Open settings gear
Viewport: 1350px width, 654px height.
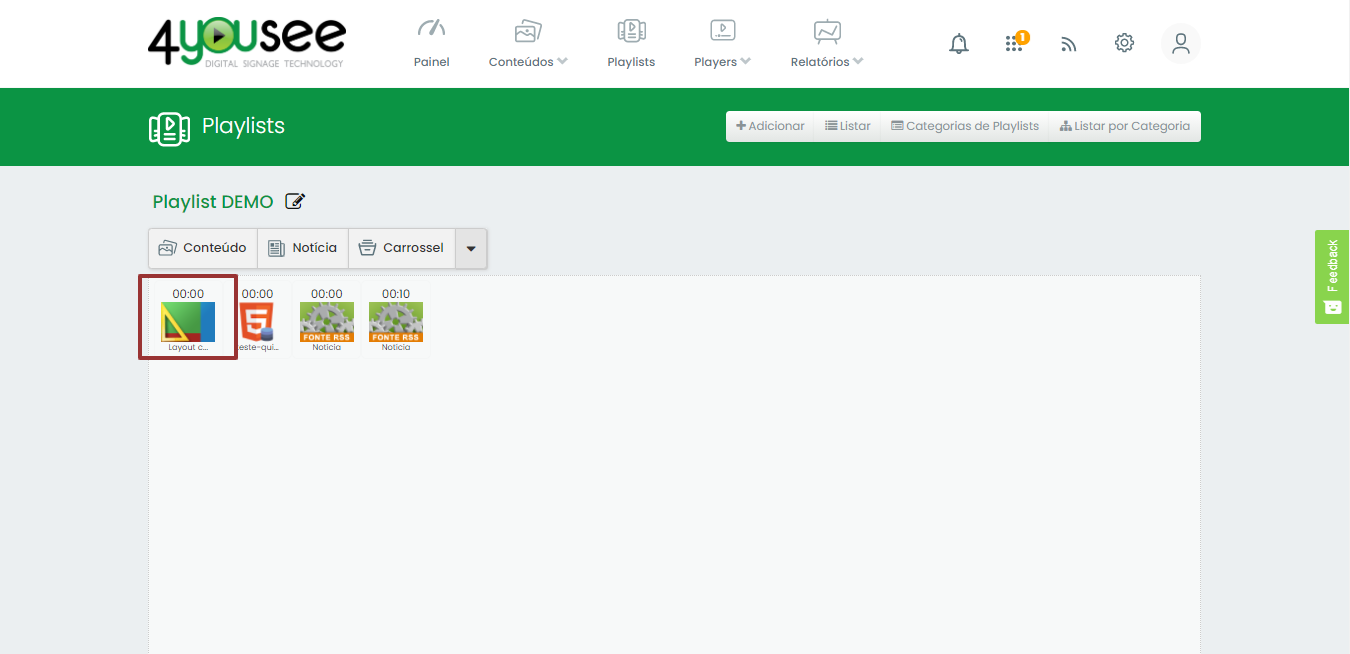click(1124, 43)
